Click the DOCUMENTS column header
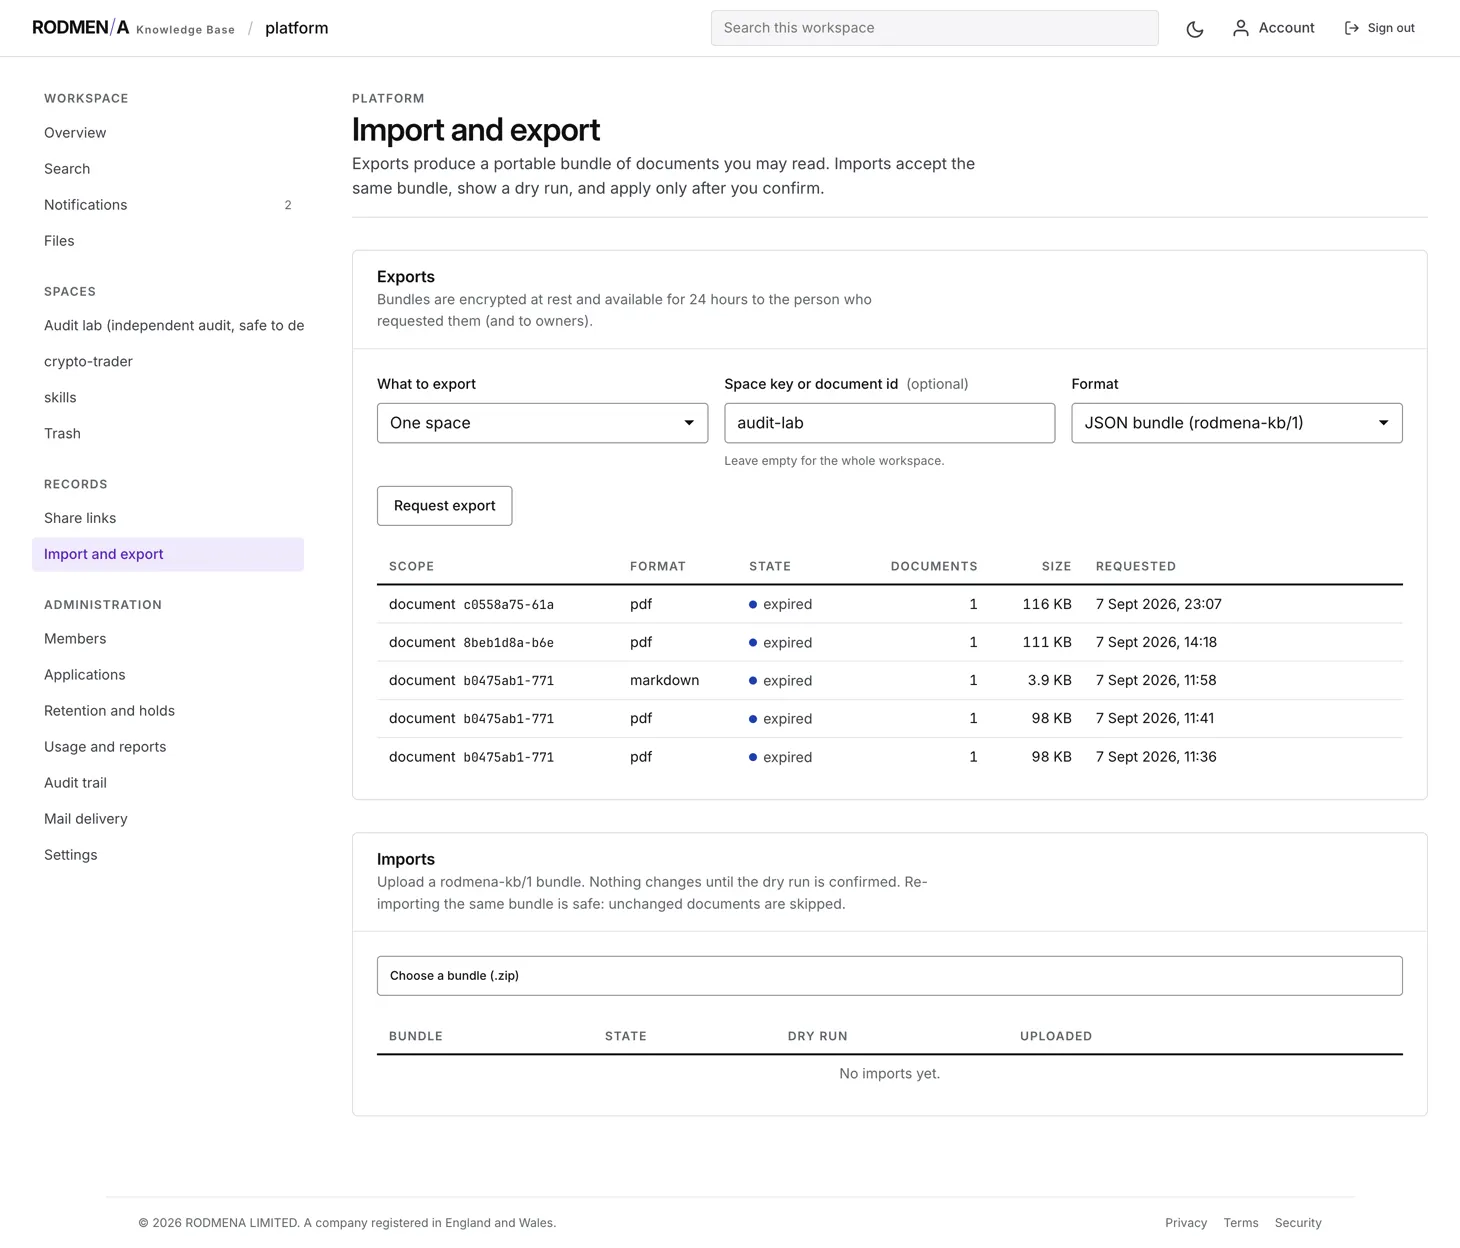The image size is (1460, 1248). (934, 566)
